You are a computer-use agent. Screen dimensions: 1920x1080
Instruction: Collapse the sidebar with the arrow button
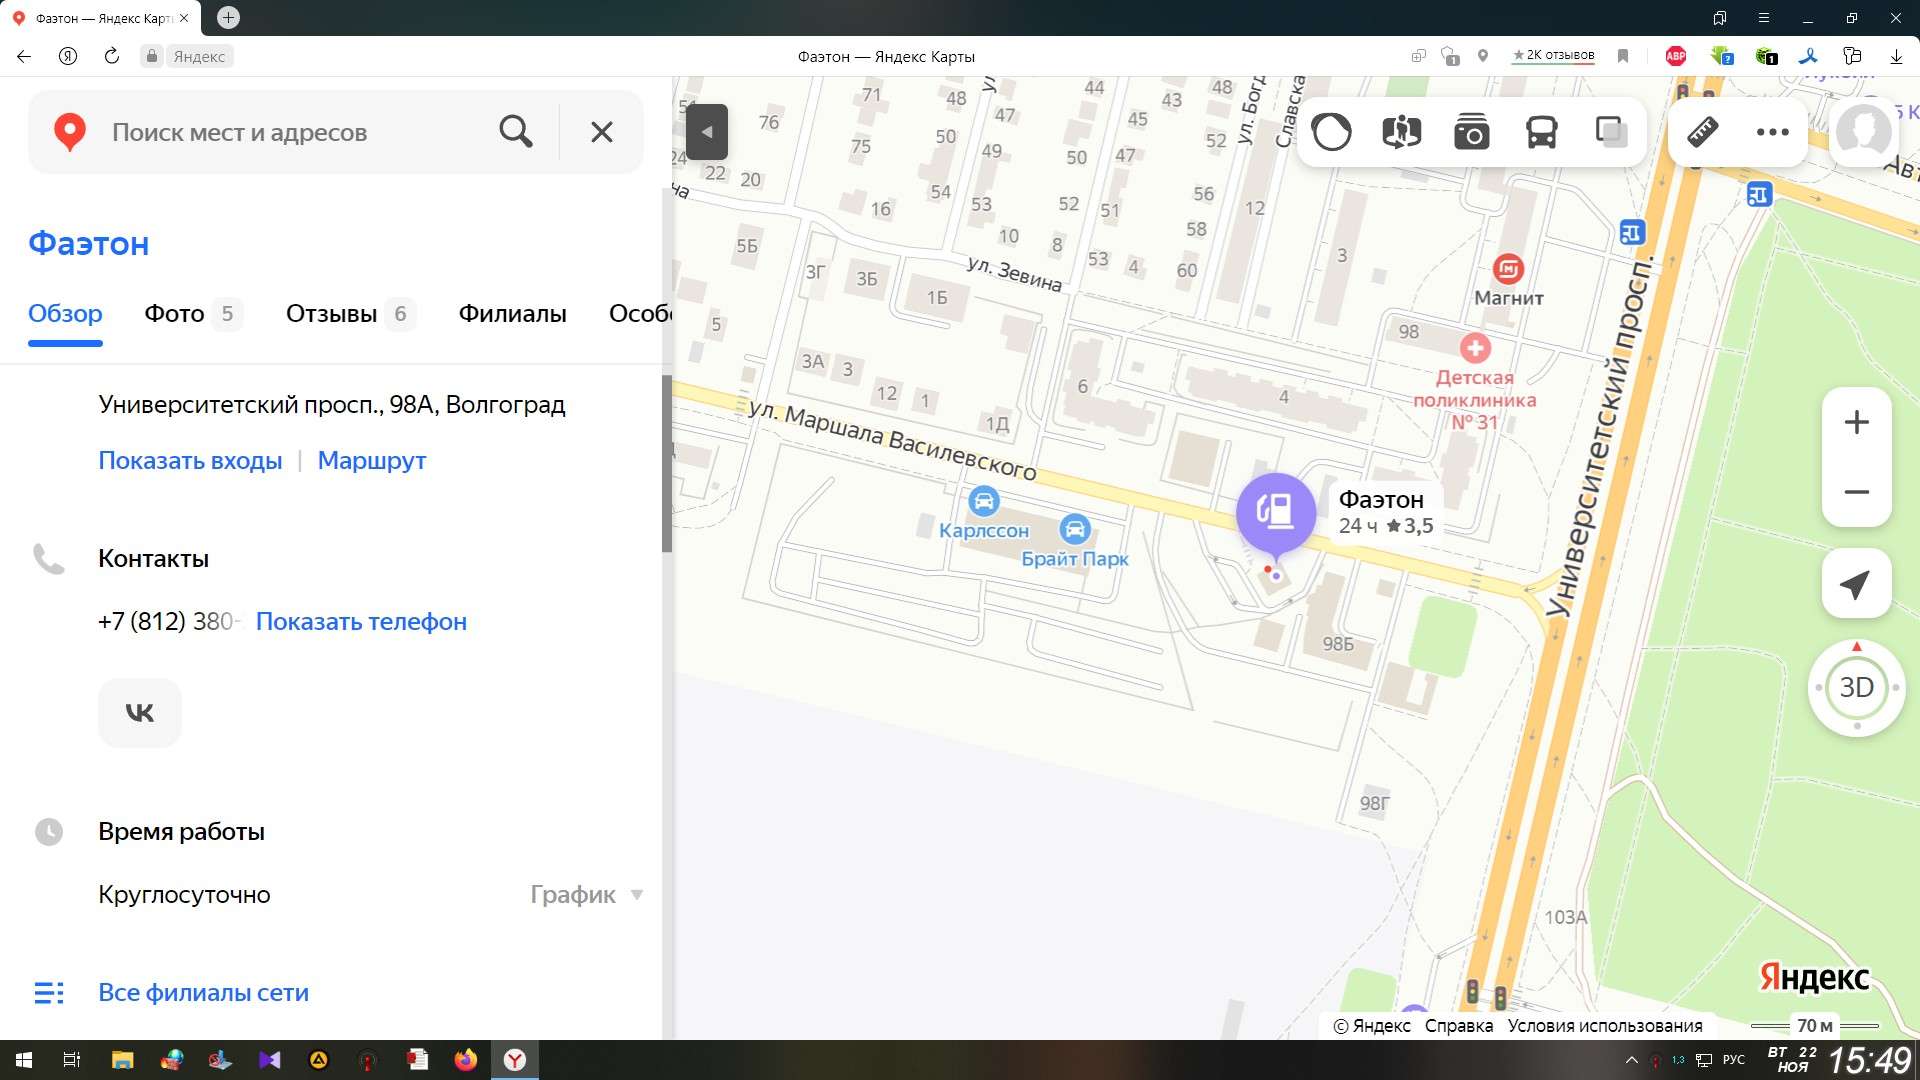(x=707, y=132)
